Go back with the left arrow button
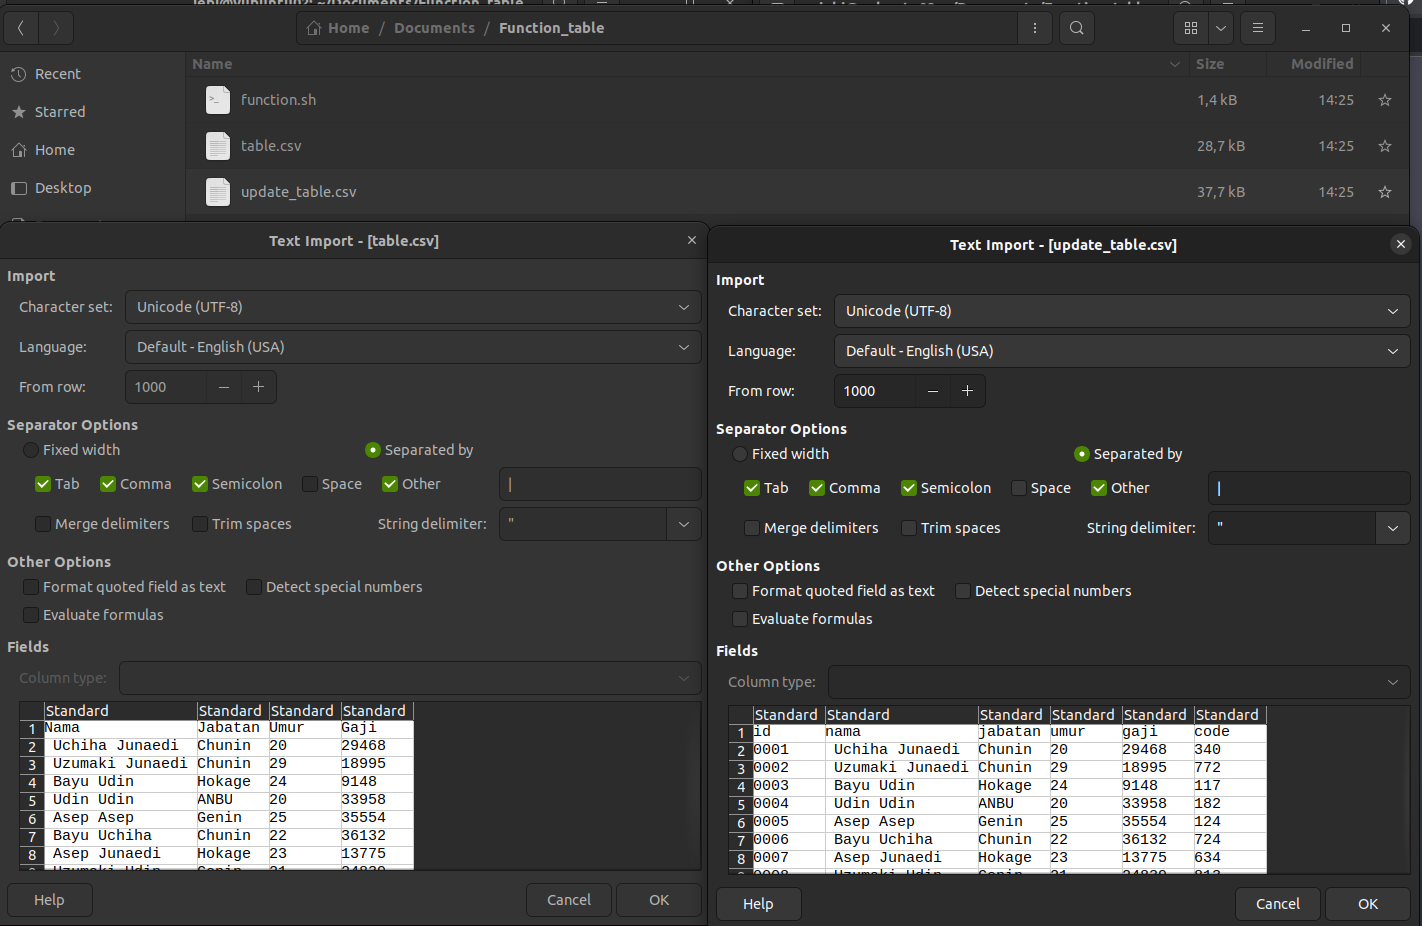 [x=21, y=28]
